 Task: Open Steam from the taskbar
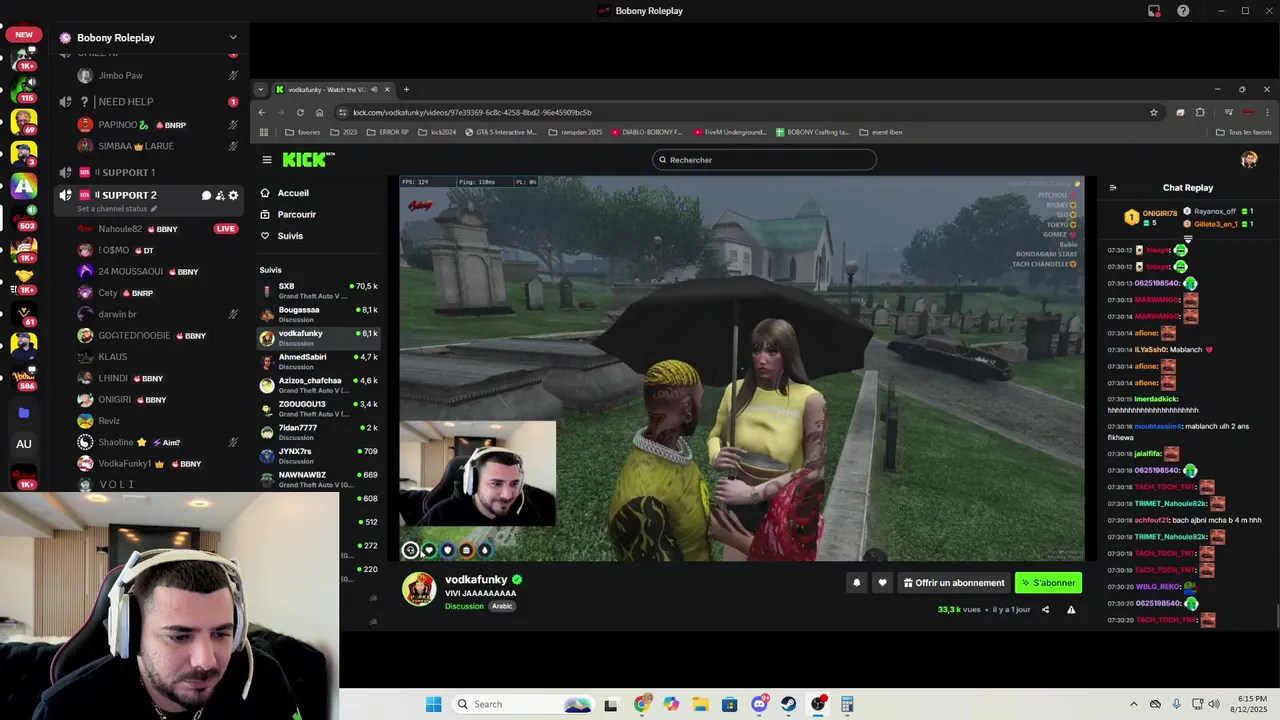789,704
